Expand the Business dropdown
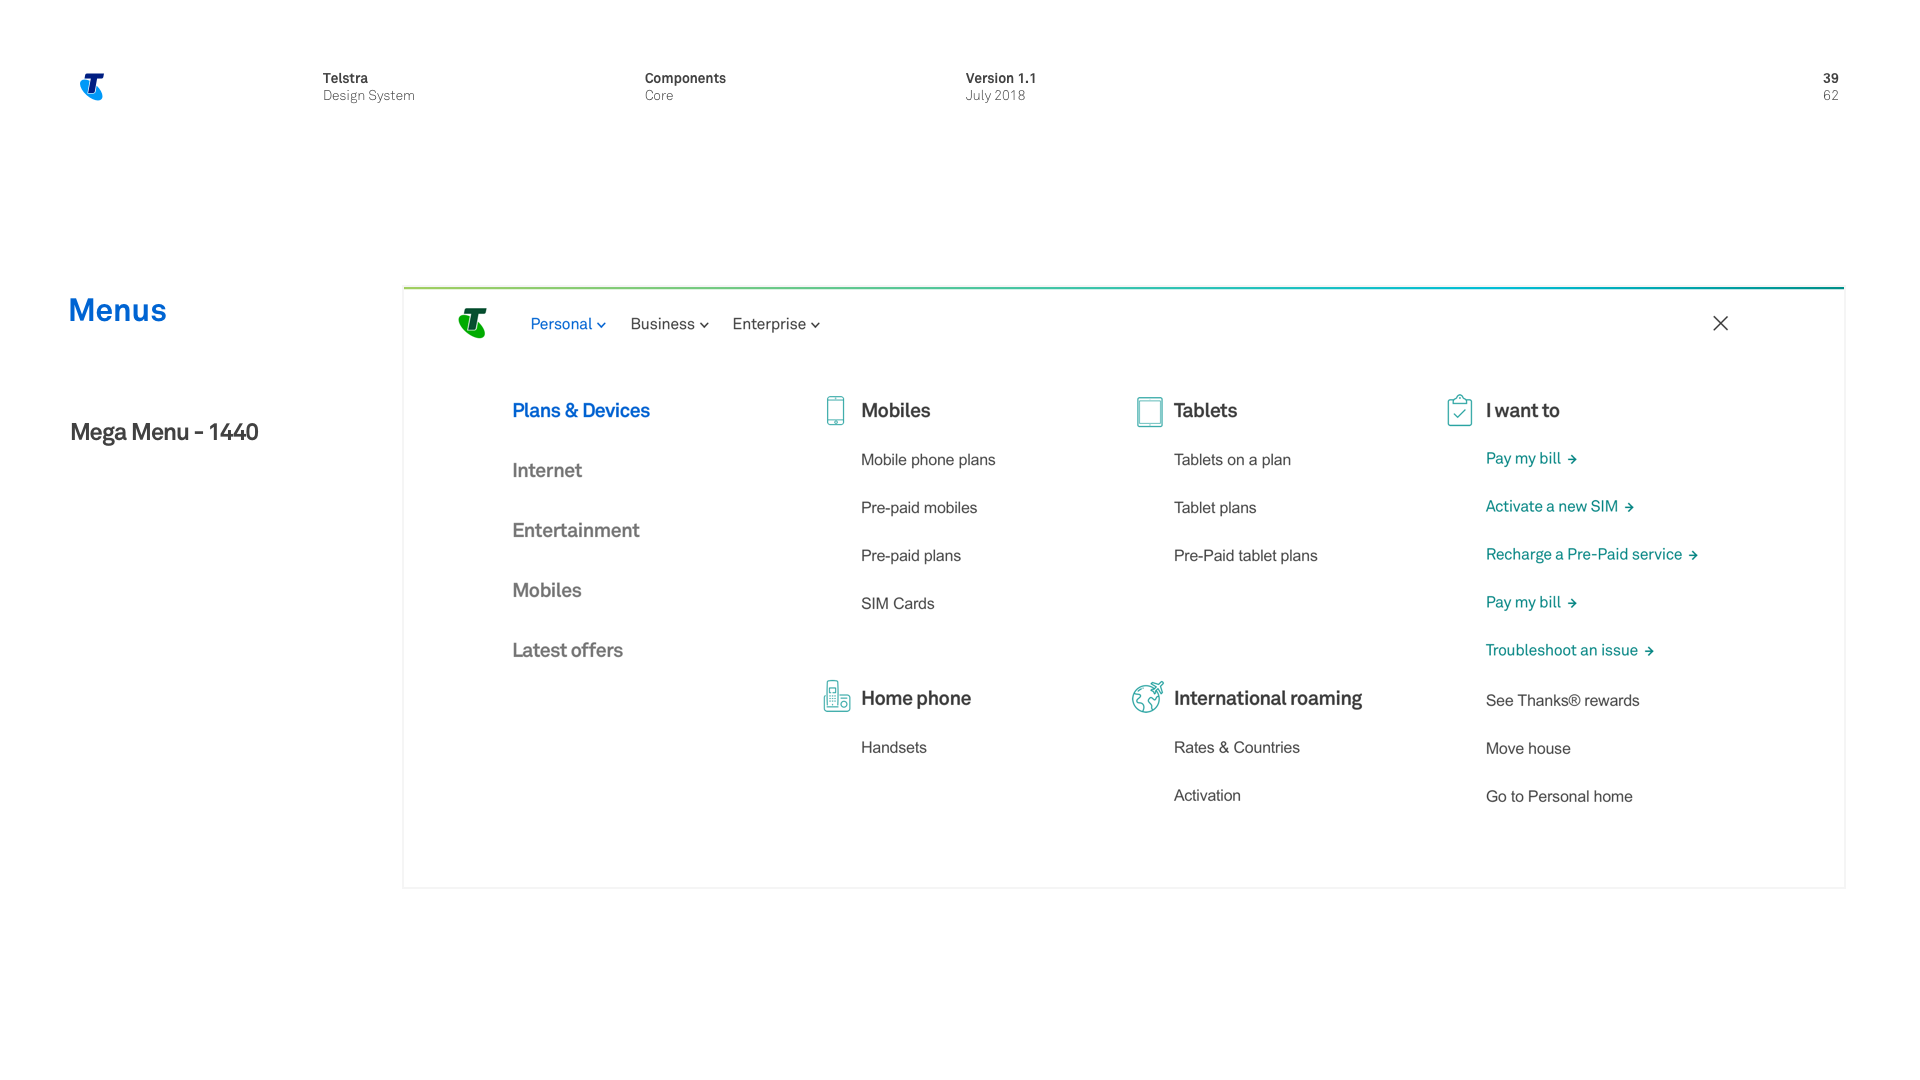The image size is (1920, 1080). pyautogui.click(x=669, y=324)
